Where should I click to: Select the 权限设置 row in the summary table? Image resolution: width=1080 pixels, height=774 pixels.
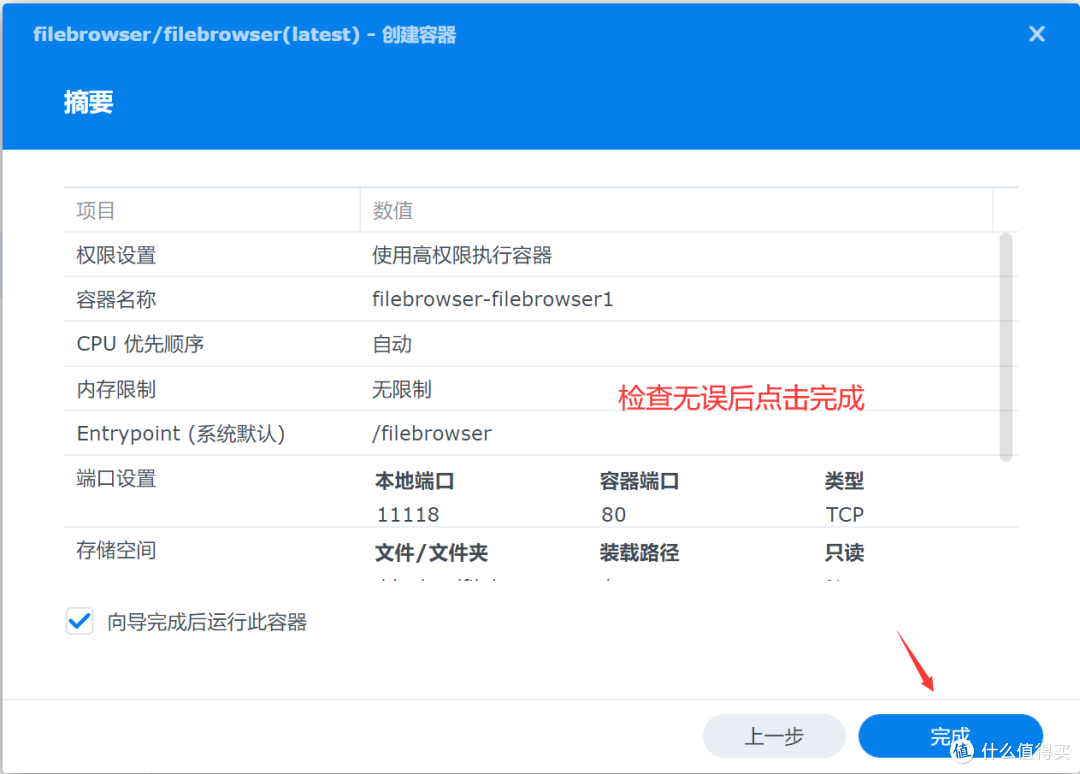300,255
